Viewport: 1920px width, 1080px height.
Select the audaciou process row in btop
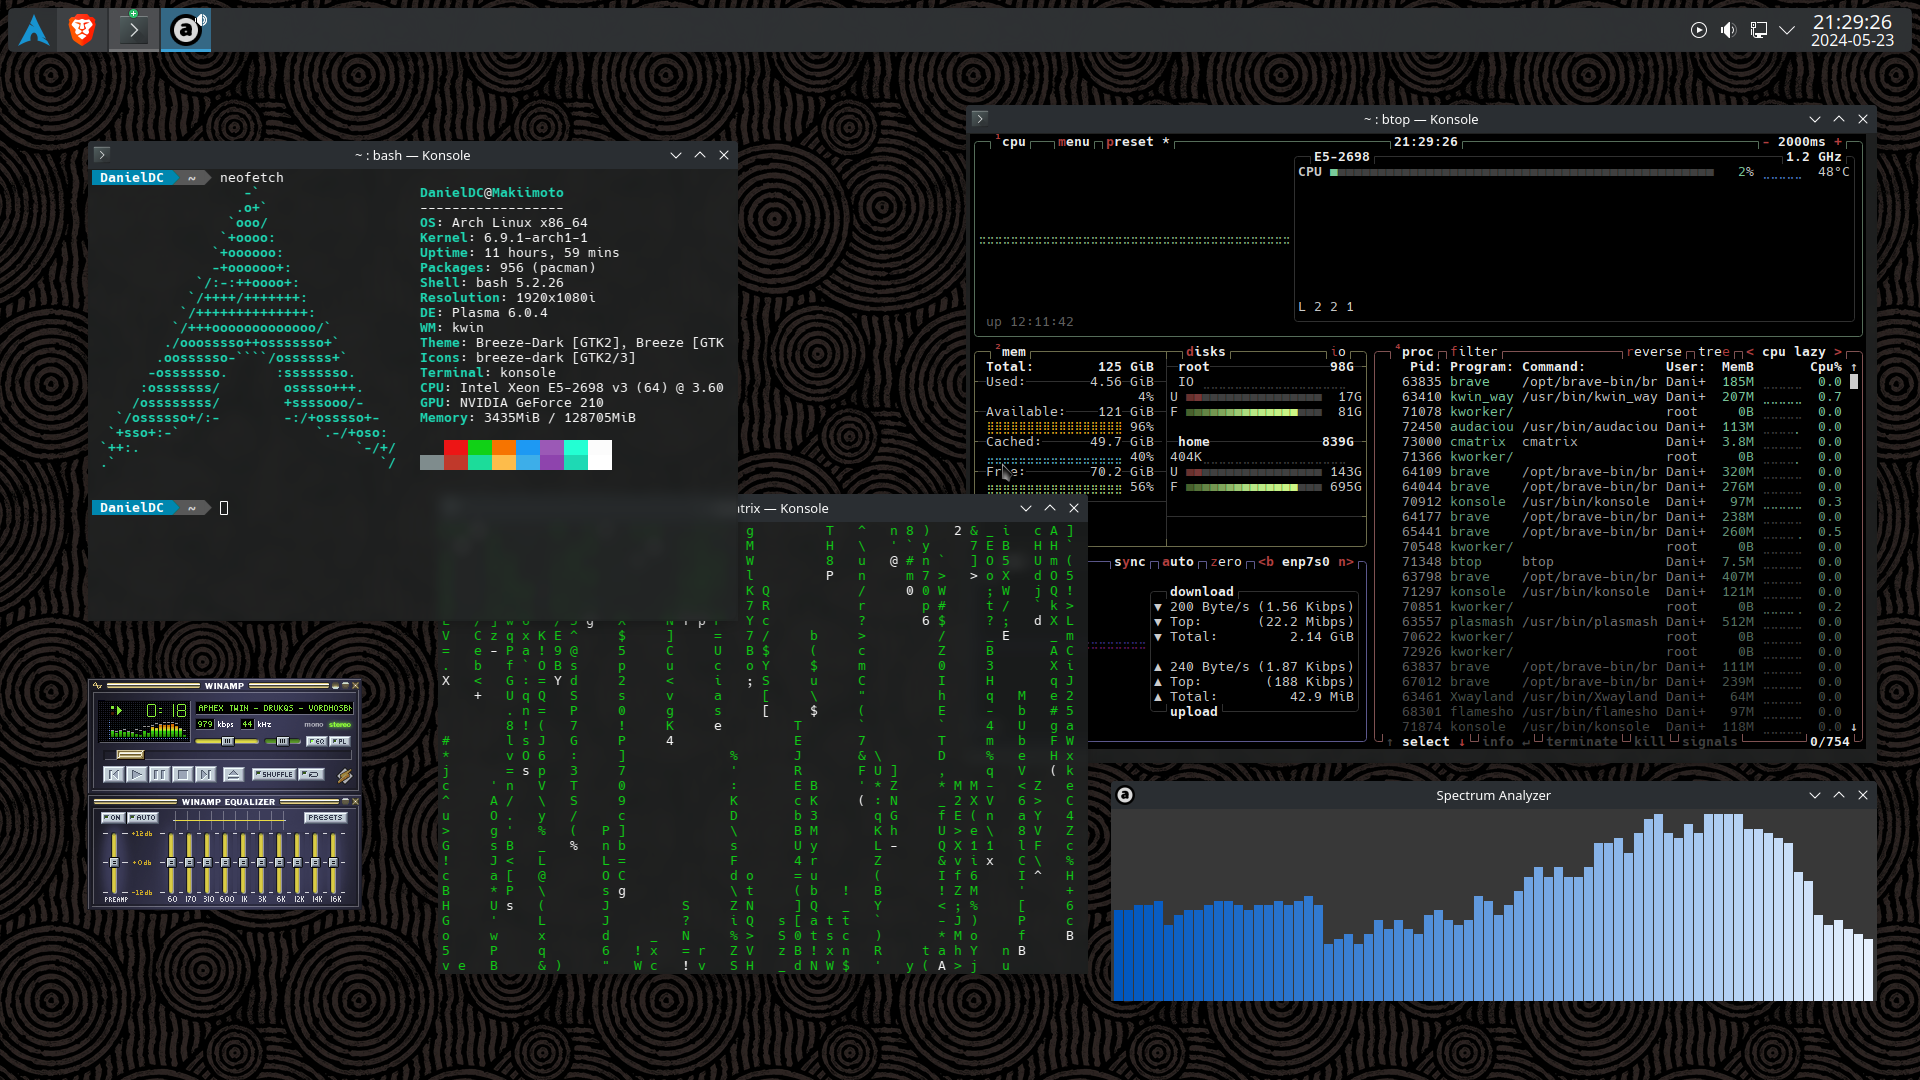point(1622,427)
